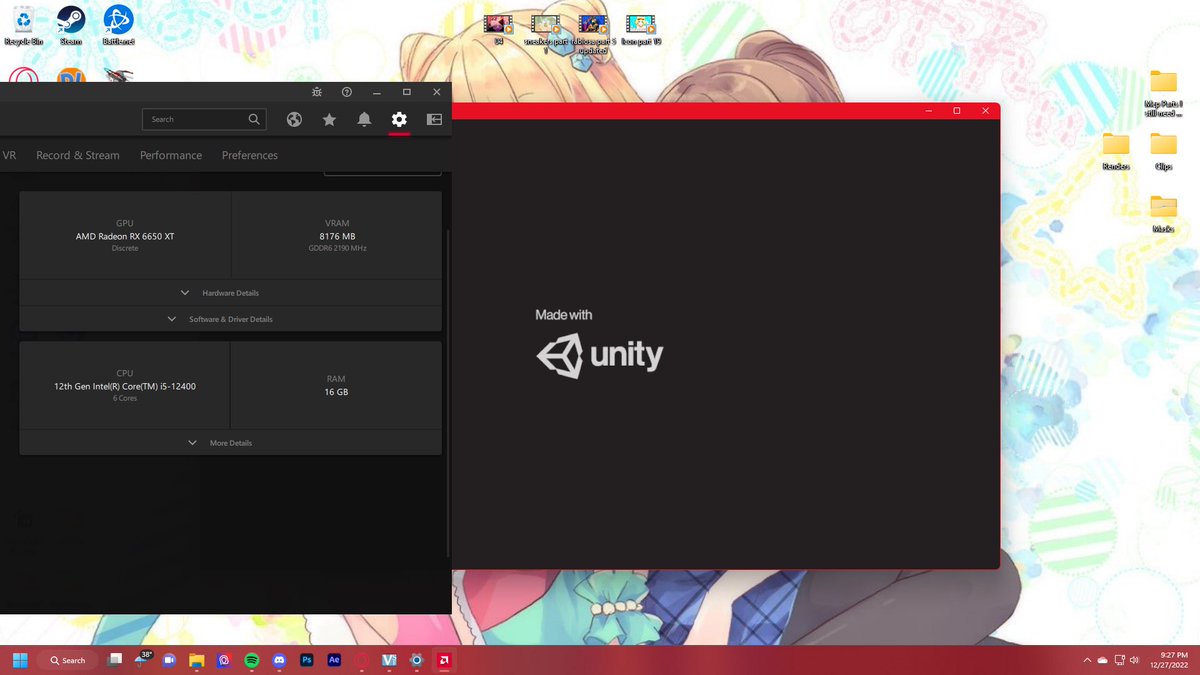Open the 'icon part 19' video file
Screen dimensions: 1200x675
coord(641,28)
